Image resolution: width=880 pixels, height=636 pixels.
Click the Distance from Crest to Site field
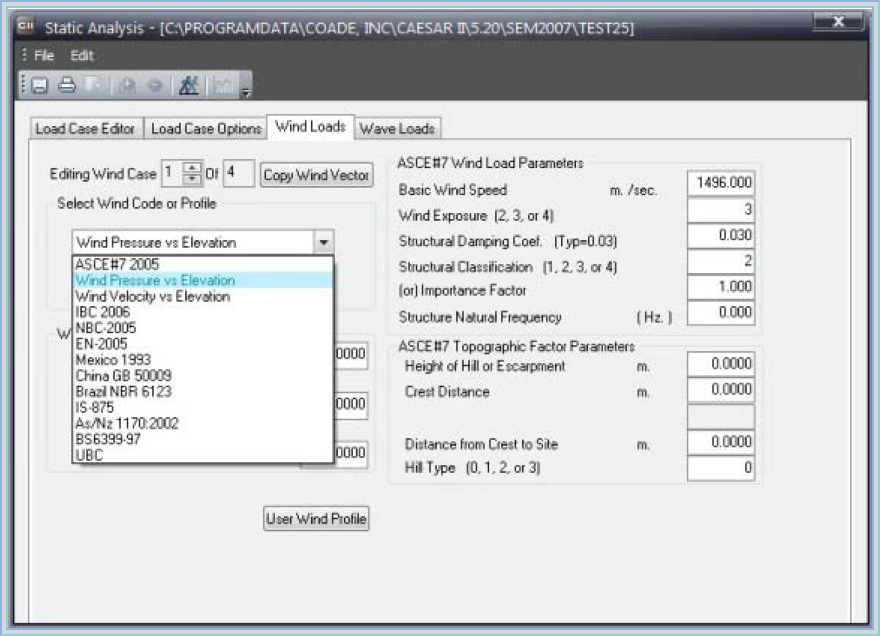(721, 442)
